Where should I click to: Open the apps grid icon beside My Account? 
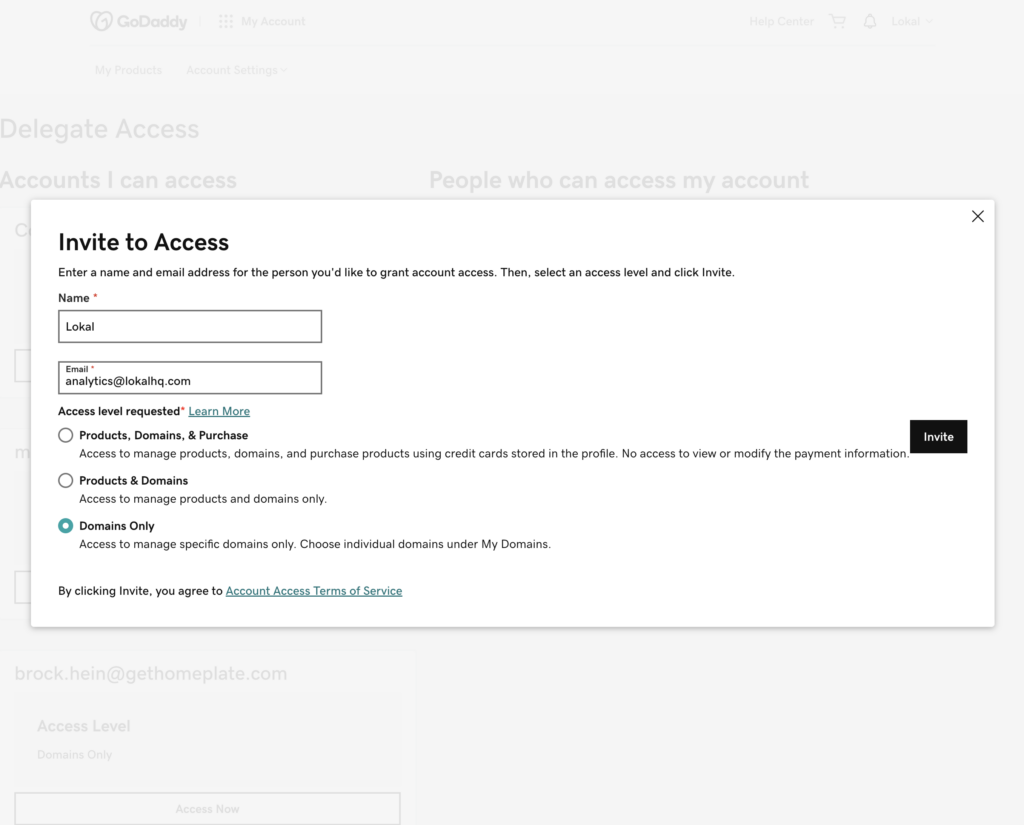pyautogui.click(x=226, y=21)
